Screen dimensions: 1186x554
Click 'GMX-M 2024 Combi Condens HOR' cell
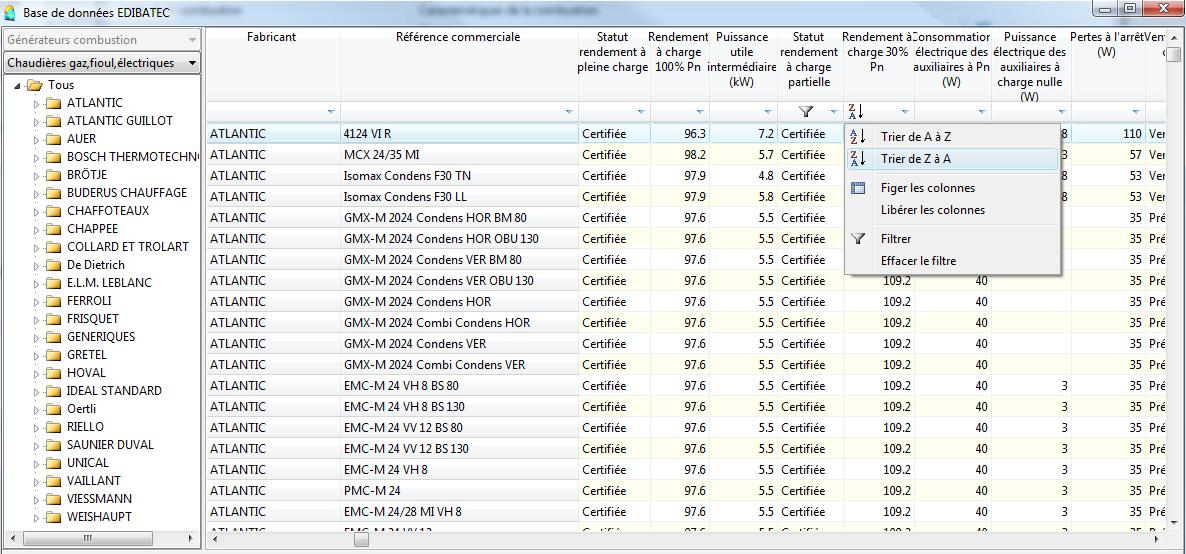click(459, 323)
